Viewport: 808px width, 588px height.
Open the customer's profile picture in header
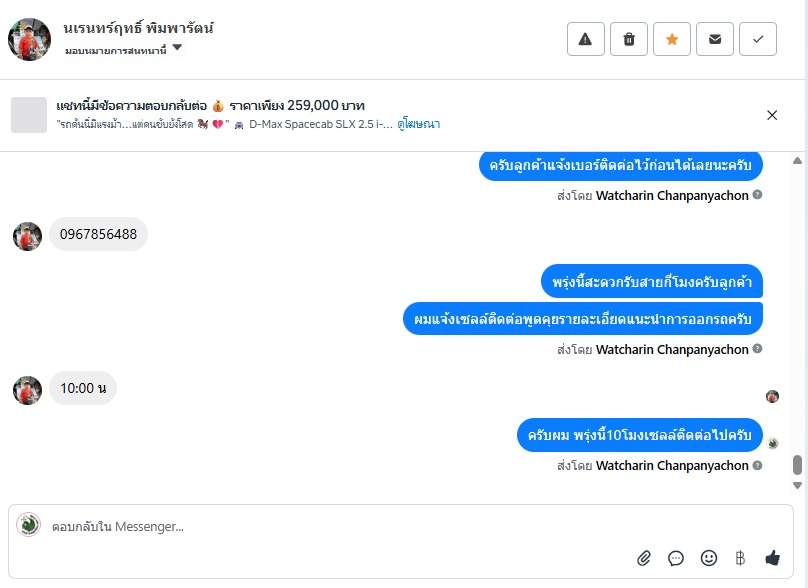coord(29,39)
